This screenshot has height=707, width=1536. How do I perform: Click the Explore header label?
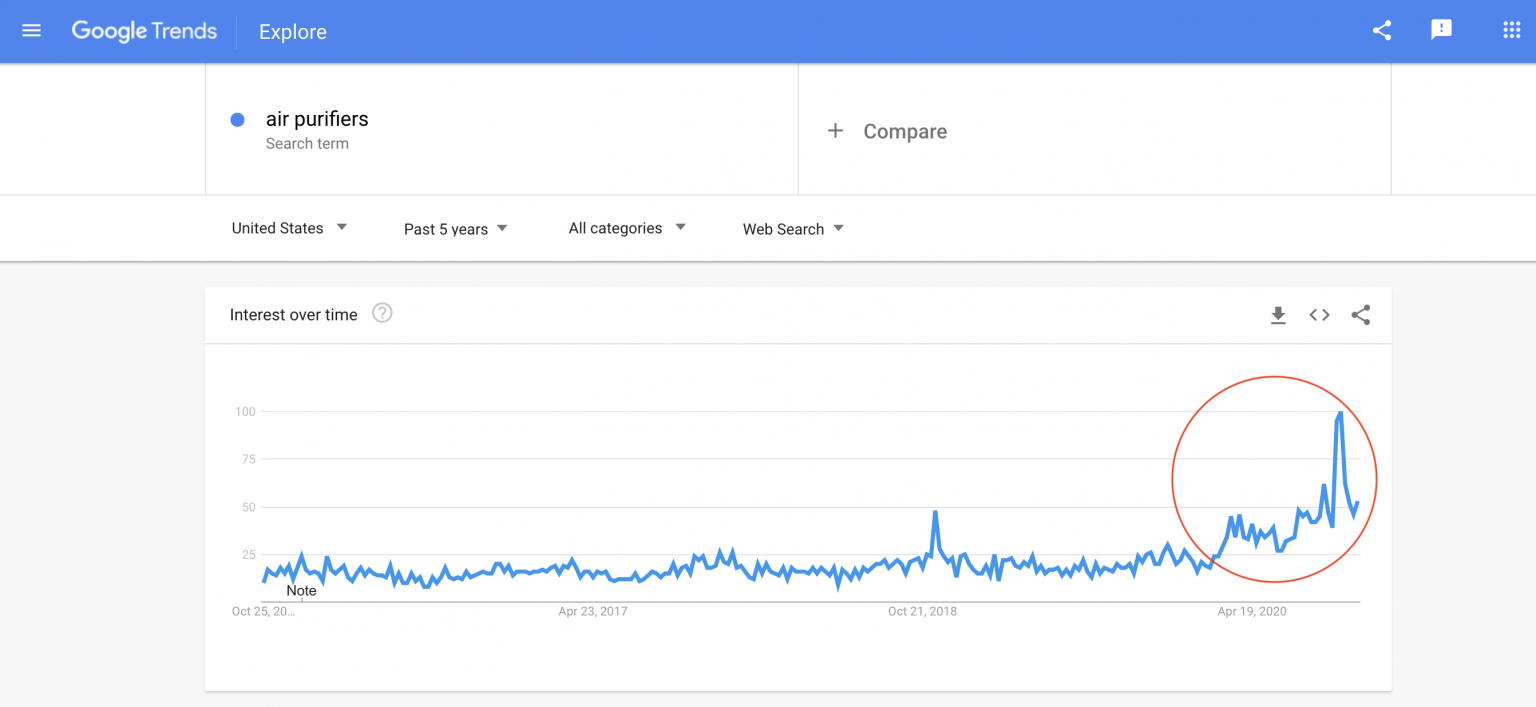[x=292, y=32]
